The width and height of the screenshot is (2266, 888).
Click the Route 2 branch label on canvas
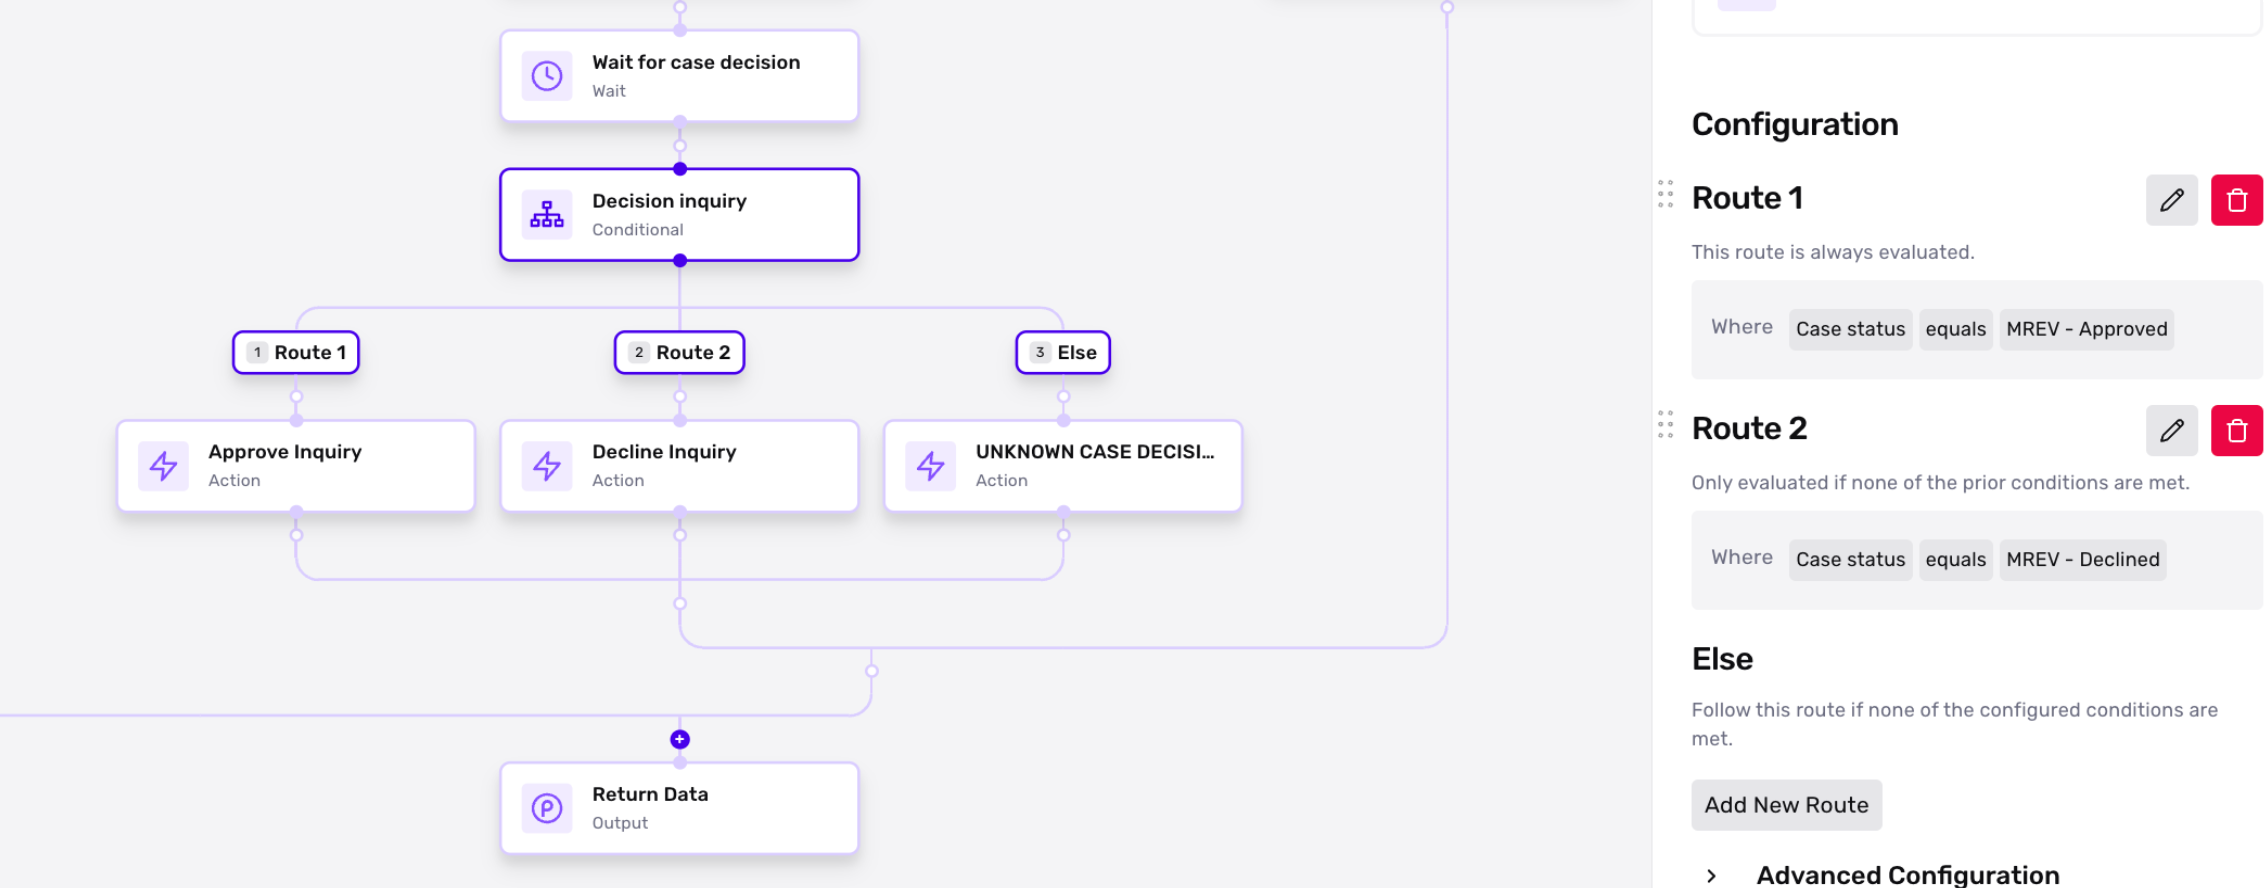pyautogui.click(x=680, y=352)
